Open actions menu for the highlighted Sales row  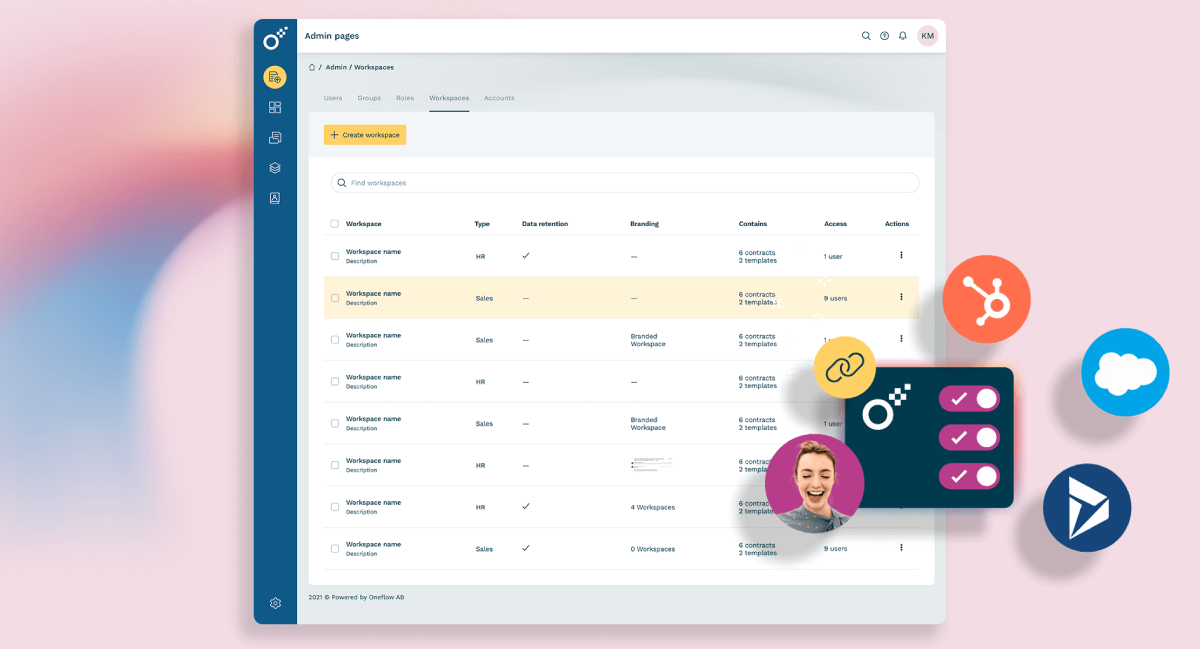[901, 297]
